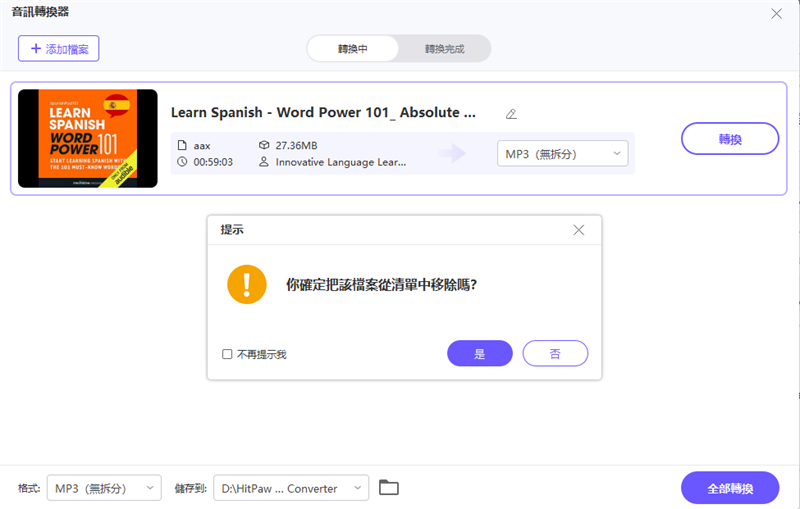Expand the 儲存到 path dropdown
This screenshot has height=509, width=800.
[x=291, y=488]
